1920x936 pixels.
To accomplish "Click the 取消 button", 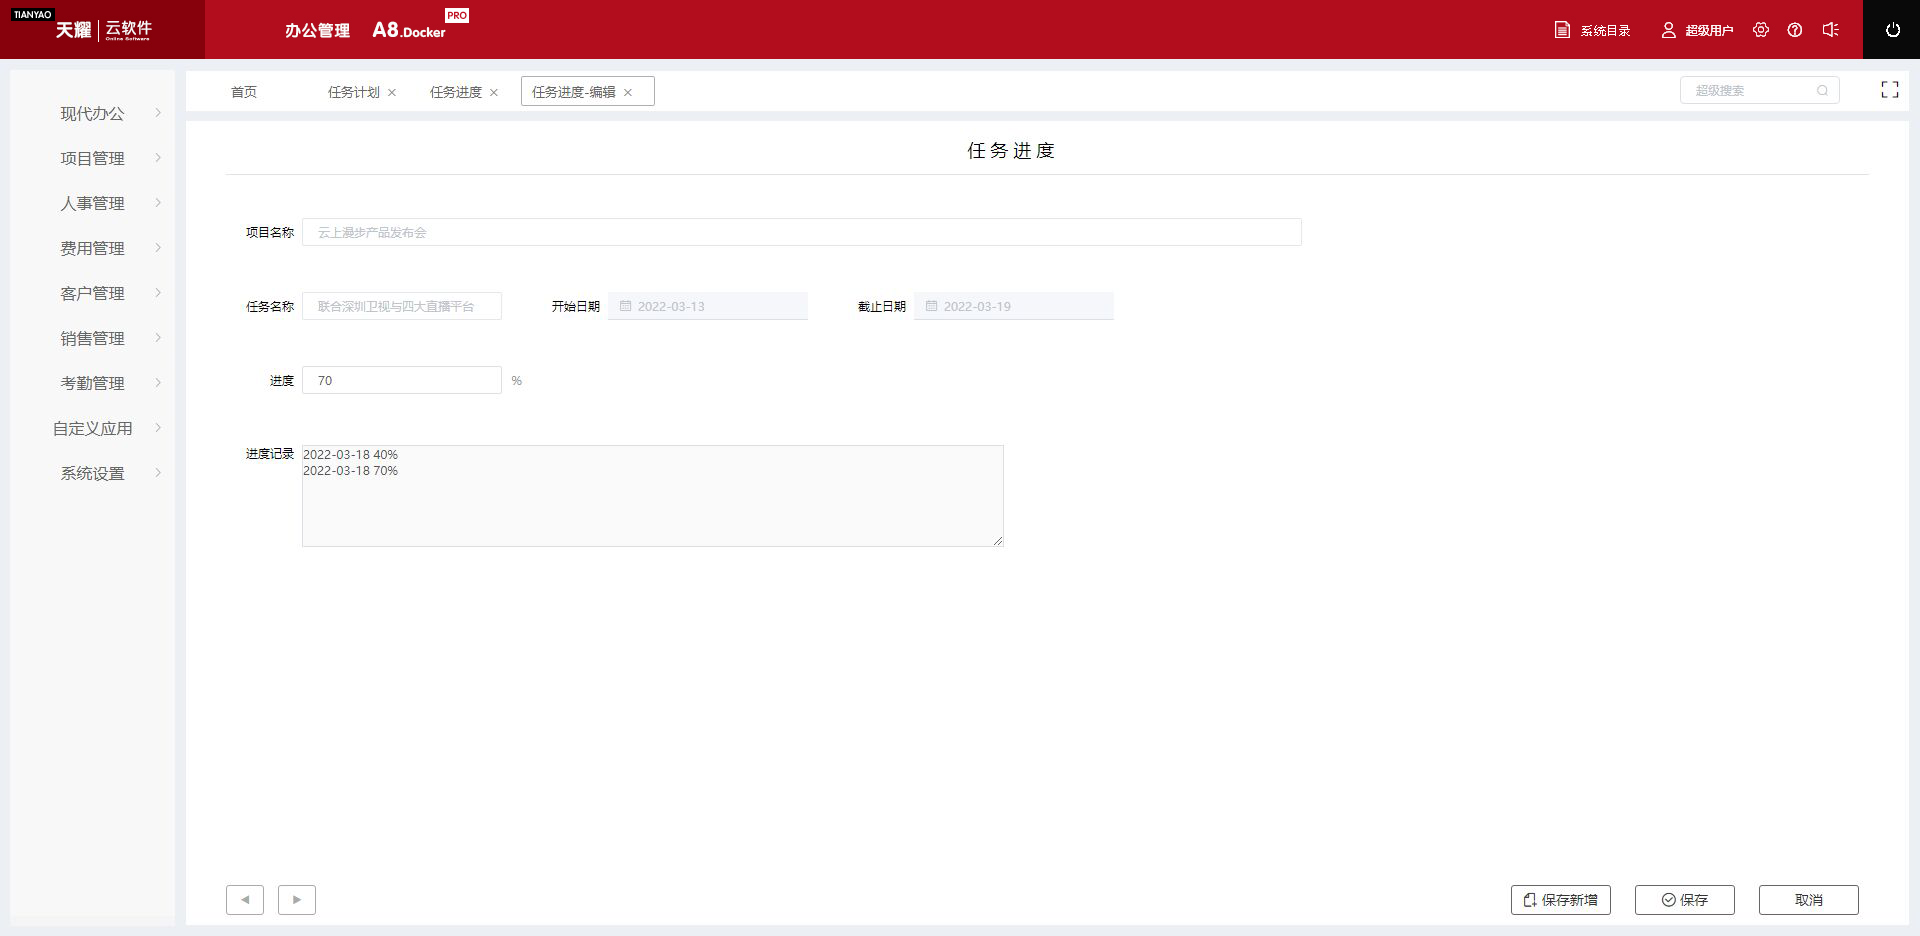I will point(1808,900).
